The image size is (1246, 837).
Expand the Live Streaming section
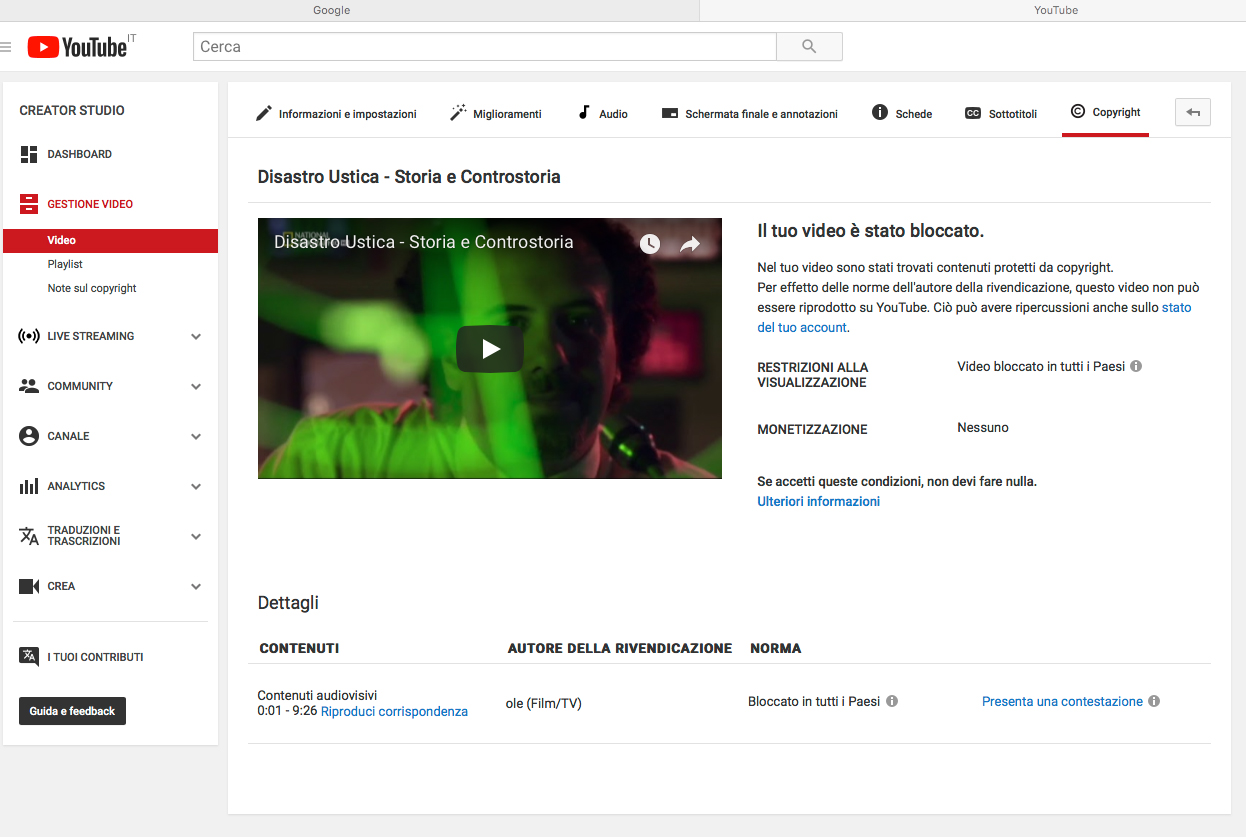[196, 337]
